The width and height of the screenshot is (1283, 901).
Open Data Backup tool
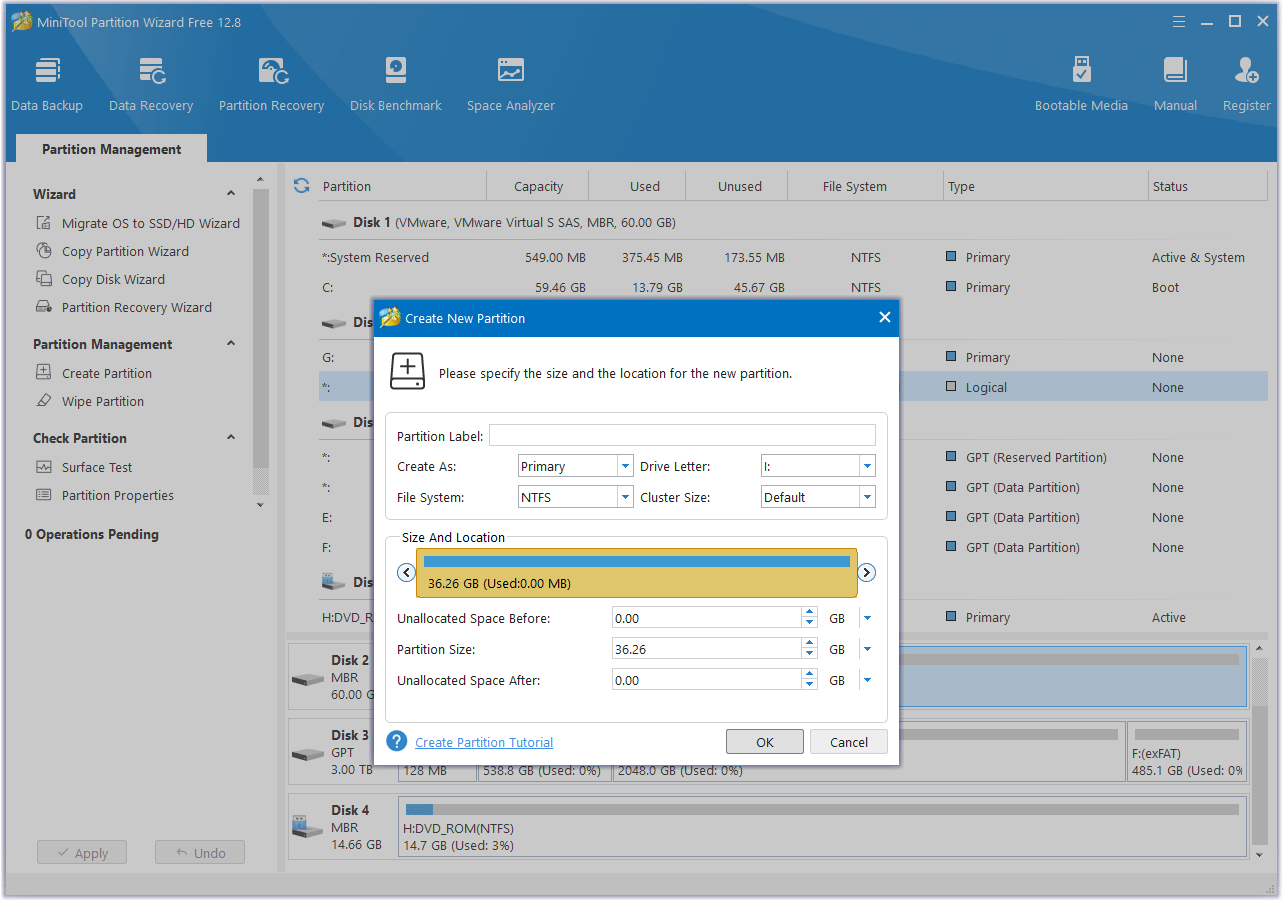(x=47, y=84)
